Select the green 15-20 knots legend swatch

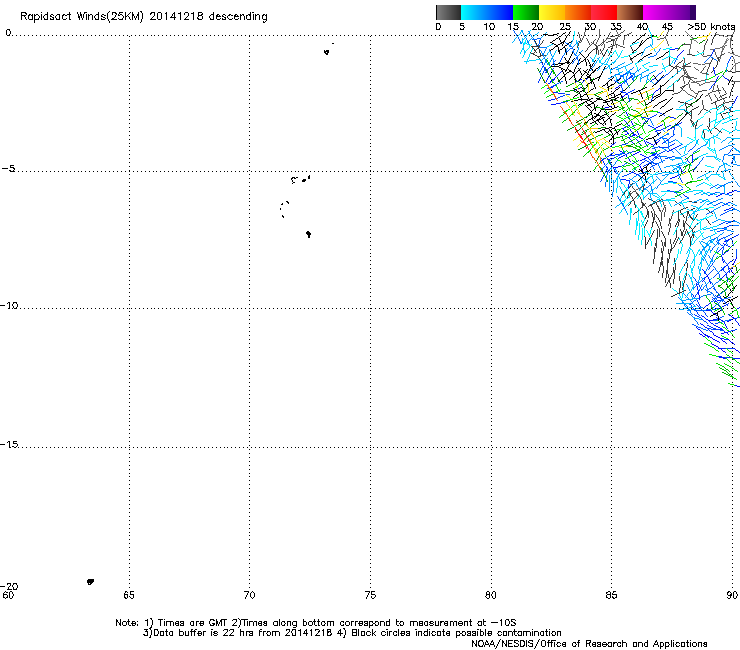click(526, 12)
